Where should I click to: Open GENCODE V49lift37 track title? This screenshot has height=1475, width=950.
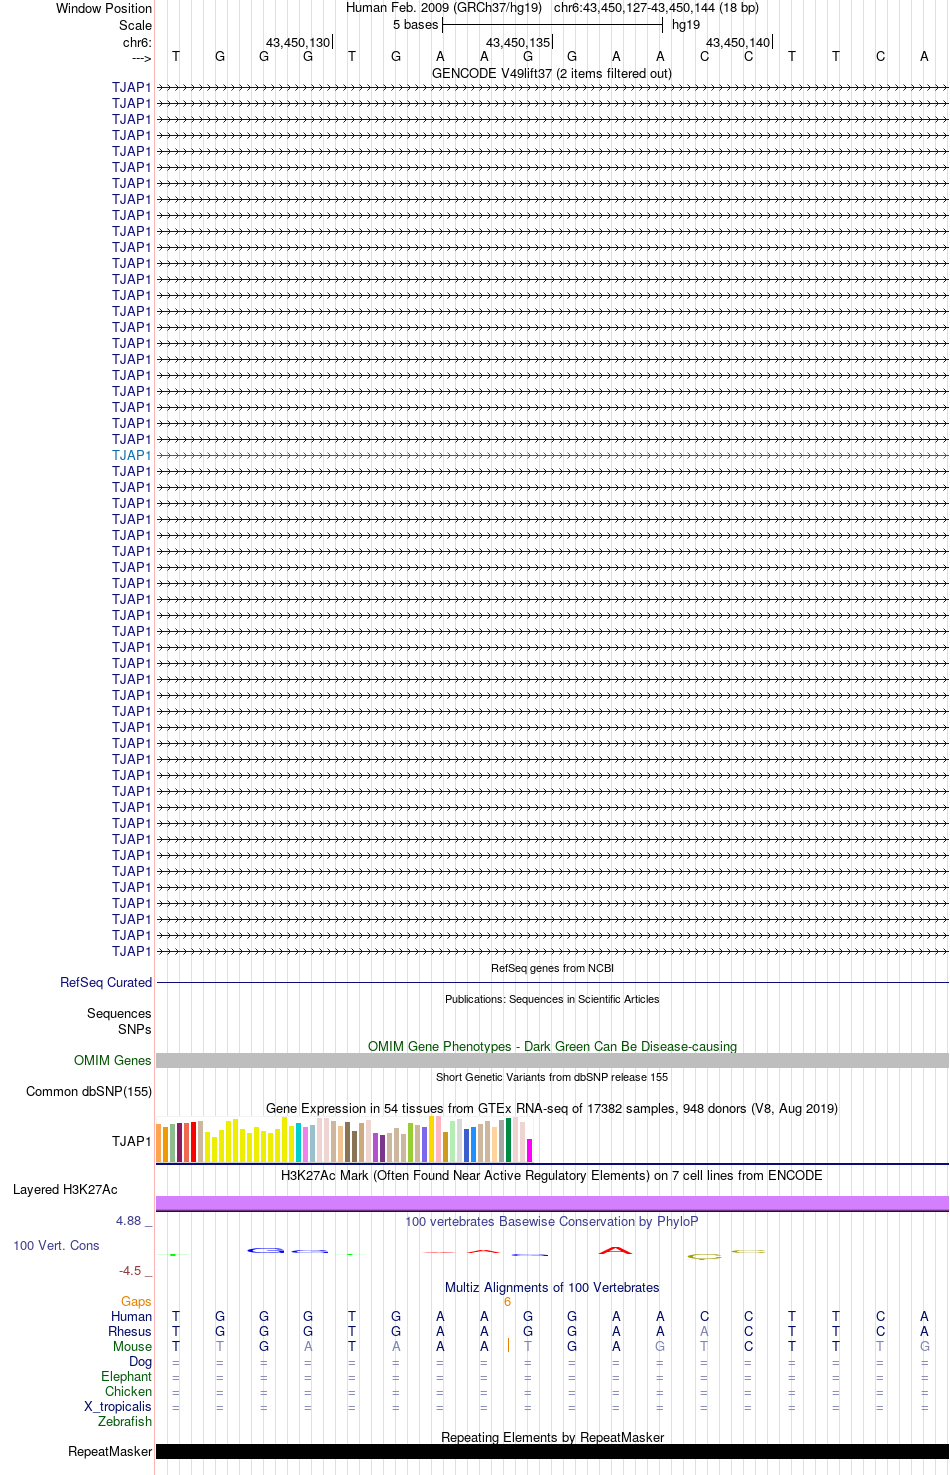click(552, 74)
